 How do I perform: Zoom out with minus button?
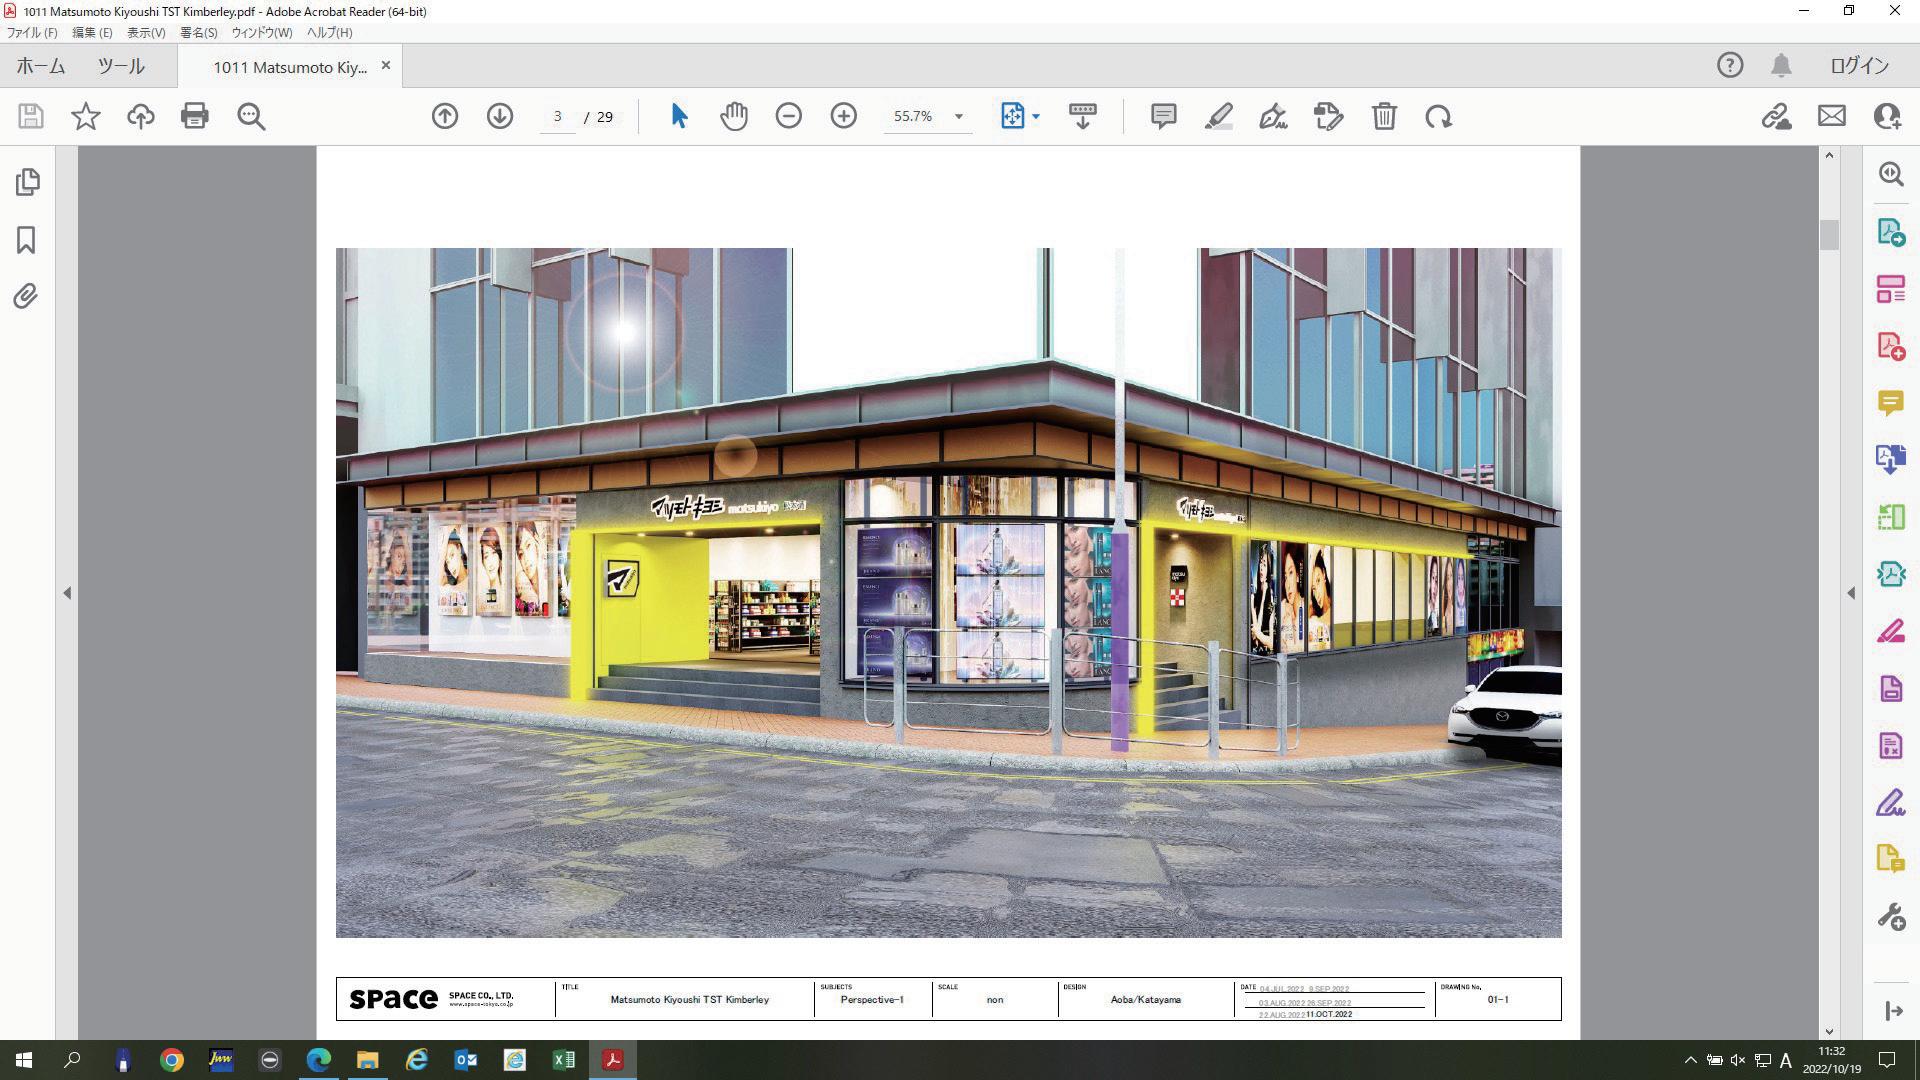pos(789,116)
